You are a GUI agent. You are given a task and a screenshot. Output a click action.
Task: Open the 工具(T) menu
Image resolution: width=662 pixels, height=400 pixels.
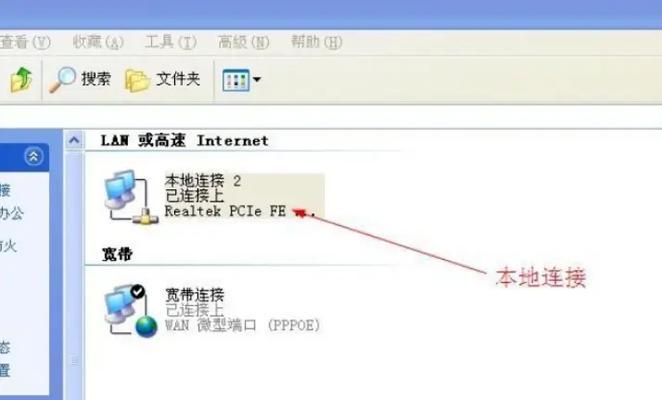[171, 42]
